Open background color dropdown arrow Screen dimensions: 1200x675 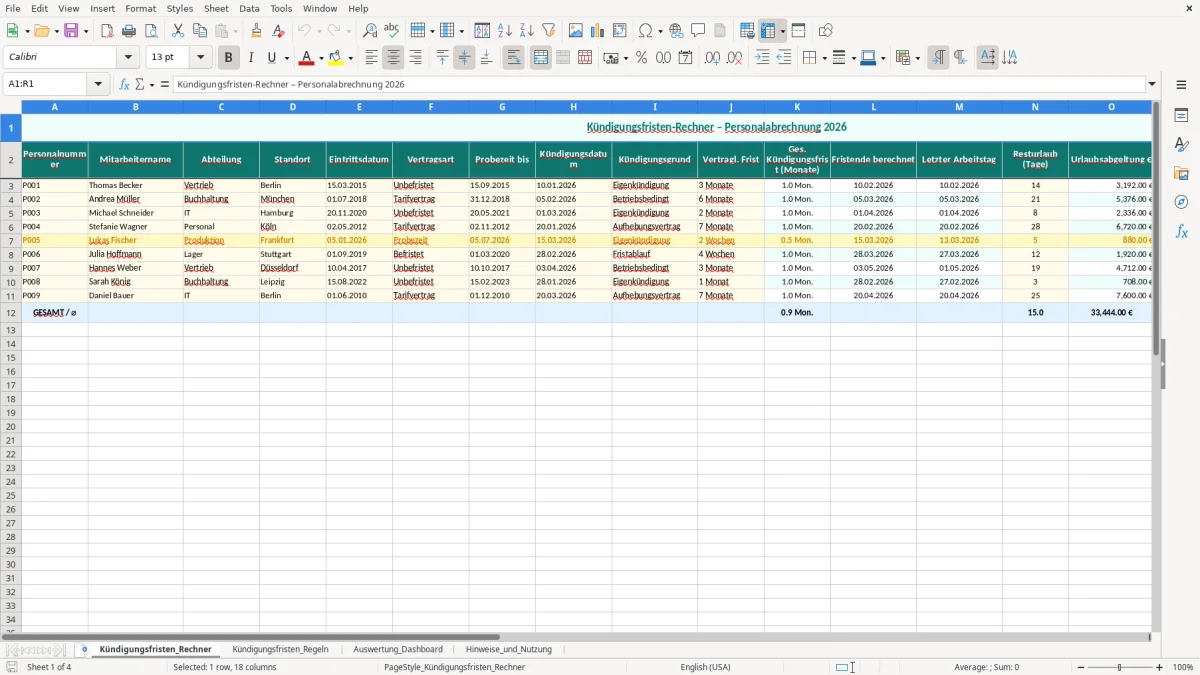[350, 59]
